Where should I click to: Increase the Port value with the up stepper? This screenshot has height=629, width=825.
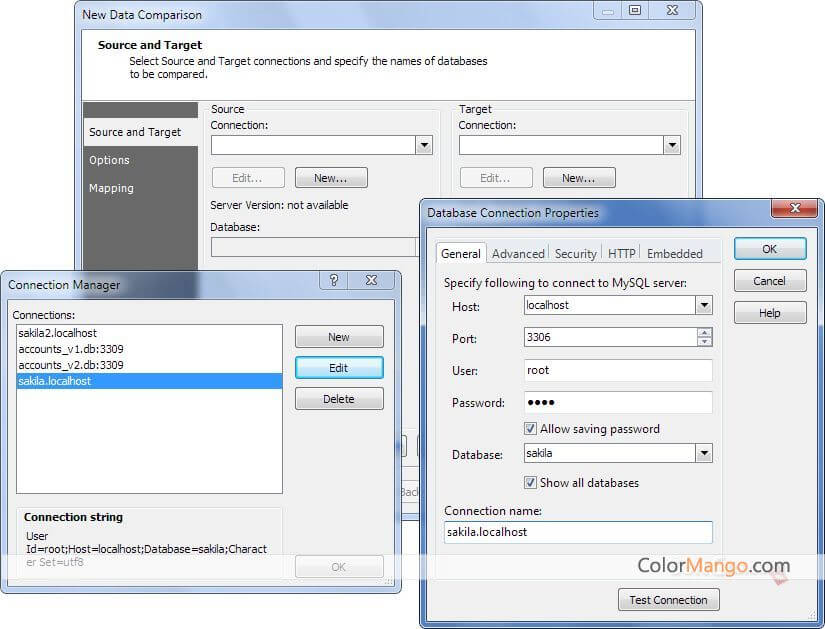point(706,332)
